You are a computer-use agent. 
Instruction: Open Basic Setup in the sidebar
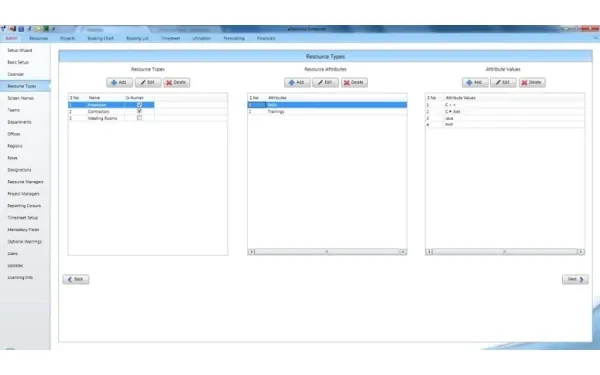click(18, 62)
